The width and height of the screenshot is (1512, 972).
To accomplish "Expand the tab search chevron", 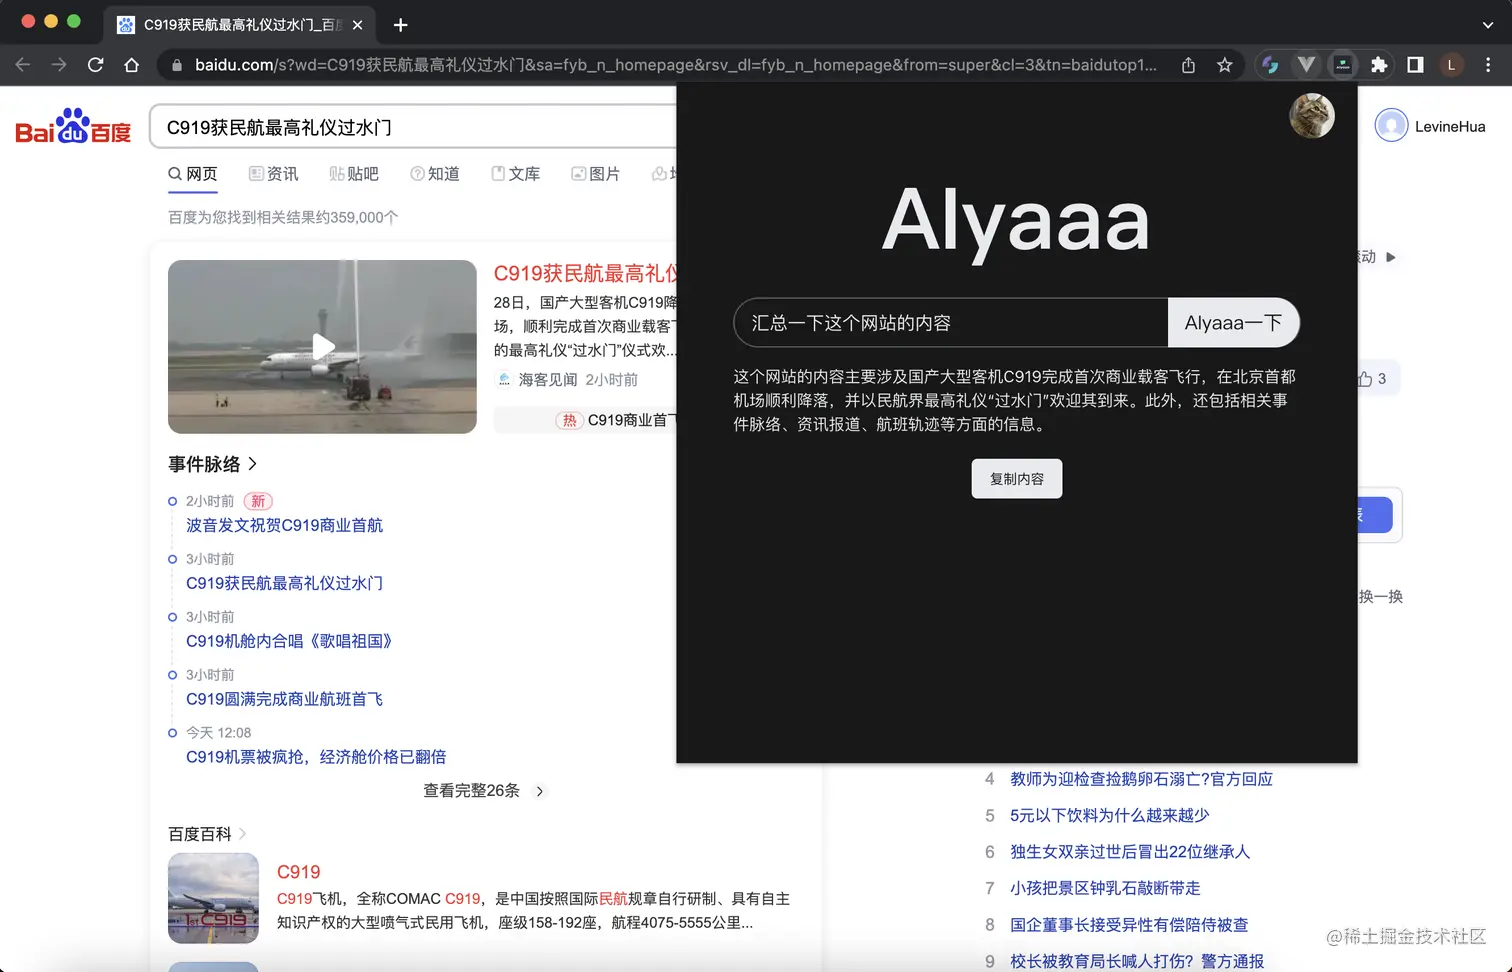I will click(x=1487, y=25).
